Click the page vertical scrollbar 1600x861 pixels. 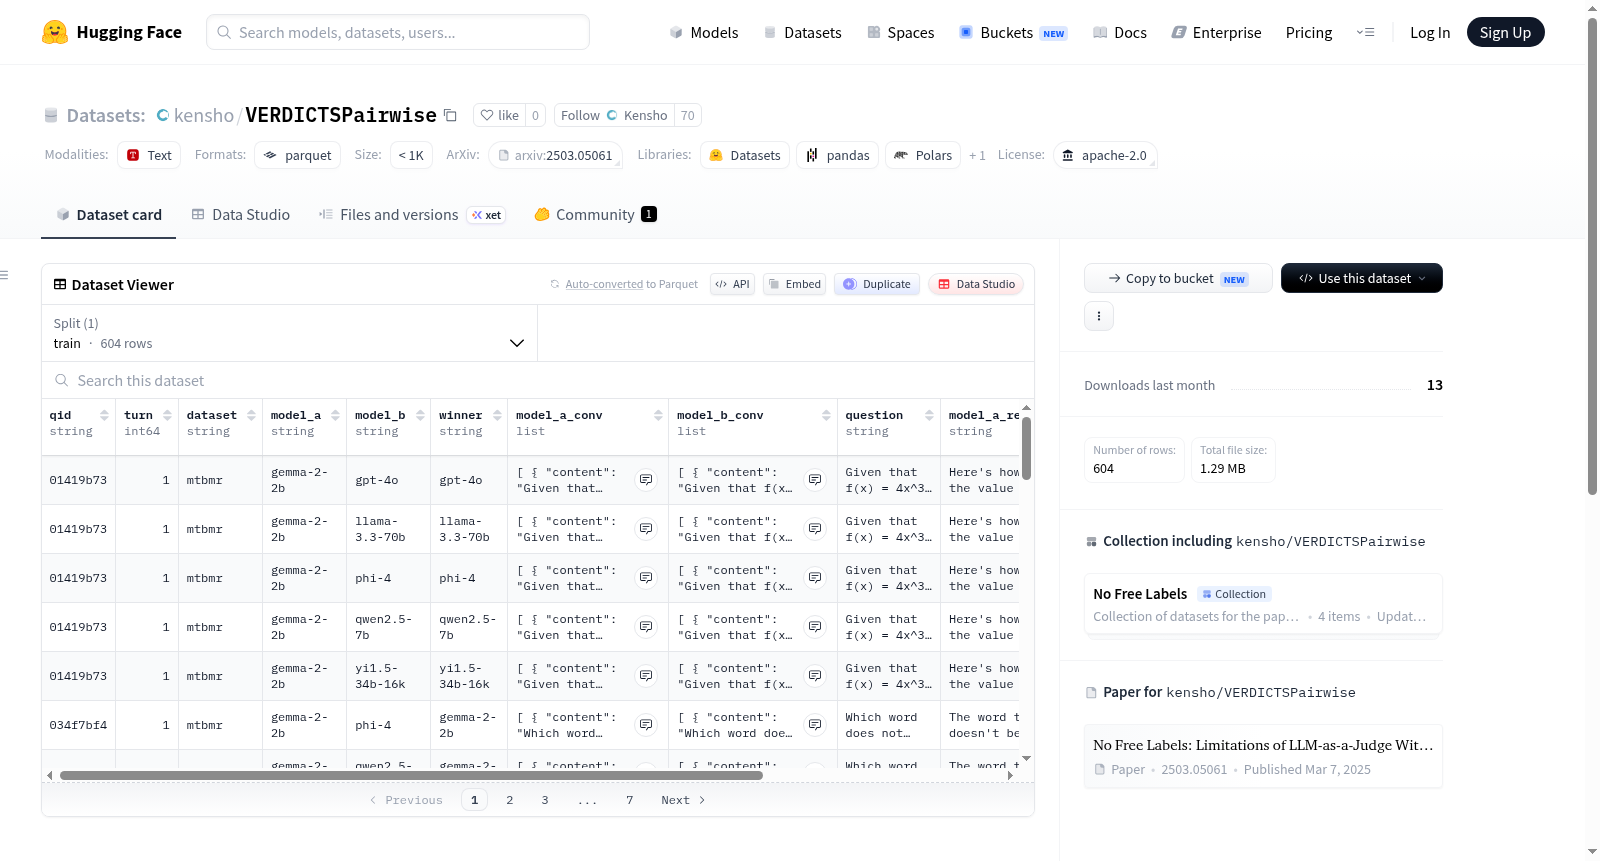point(1593,256)
